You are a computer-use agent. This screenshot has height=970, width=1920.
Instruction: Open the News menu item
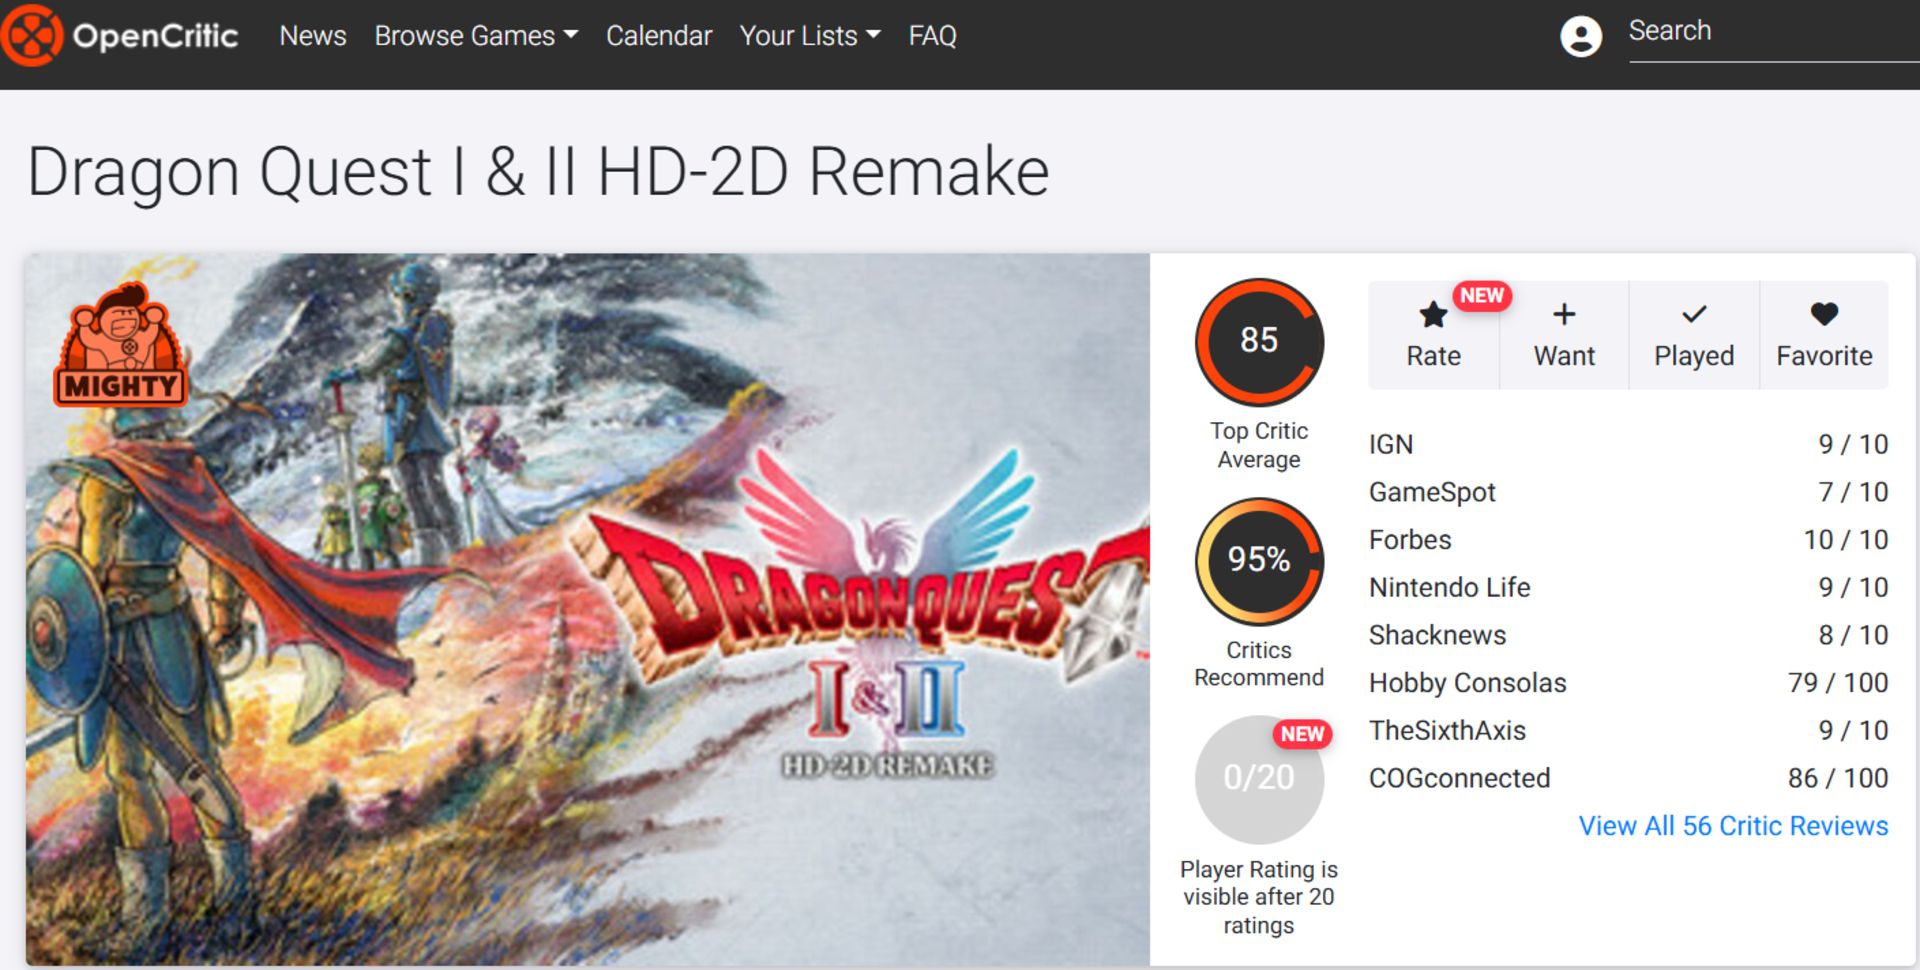point(313,36)
